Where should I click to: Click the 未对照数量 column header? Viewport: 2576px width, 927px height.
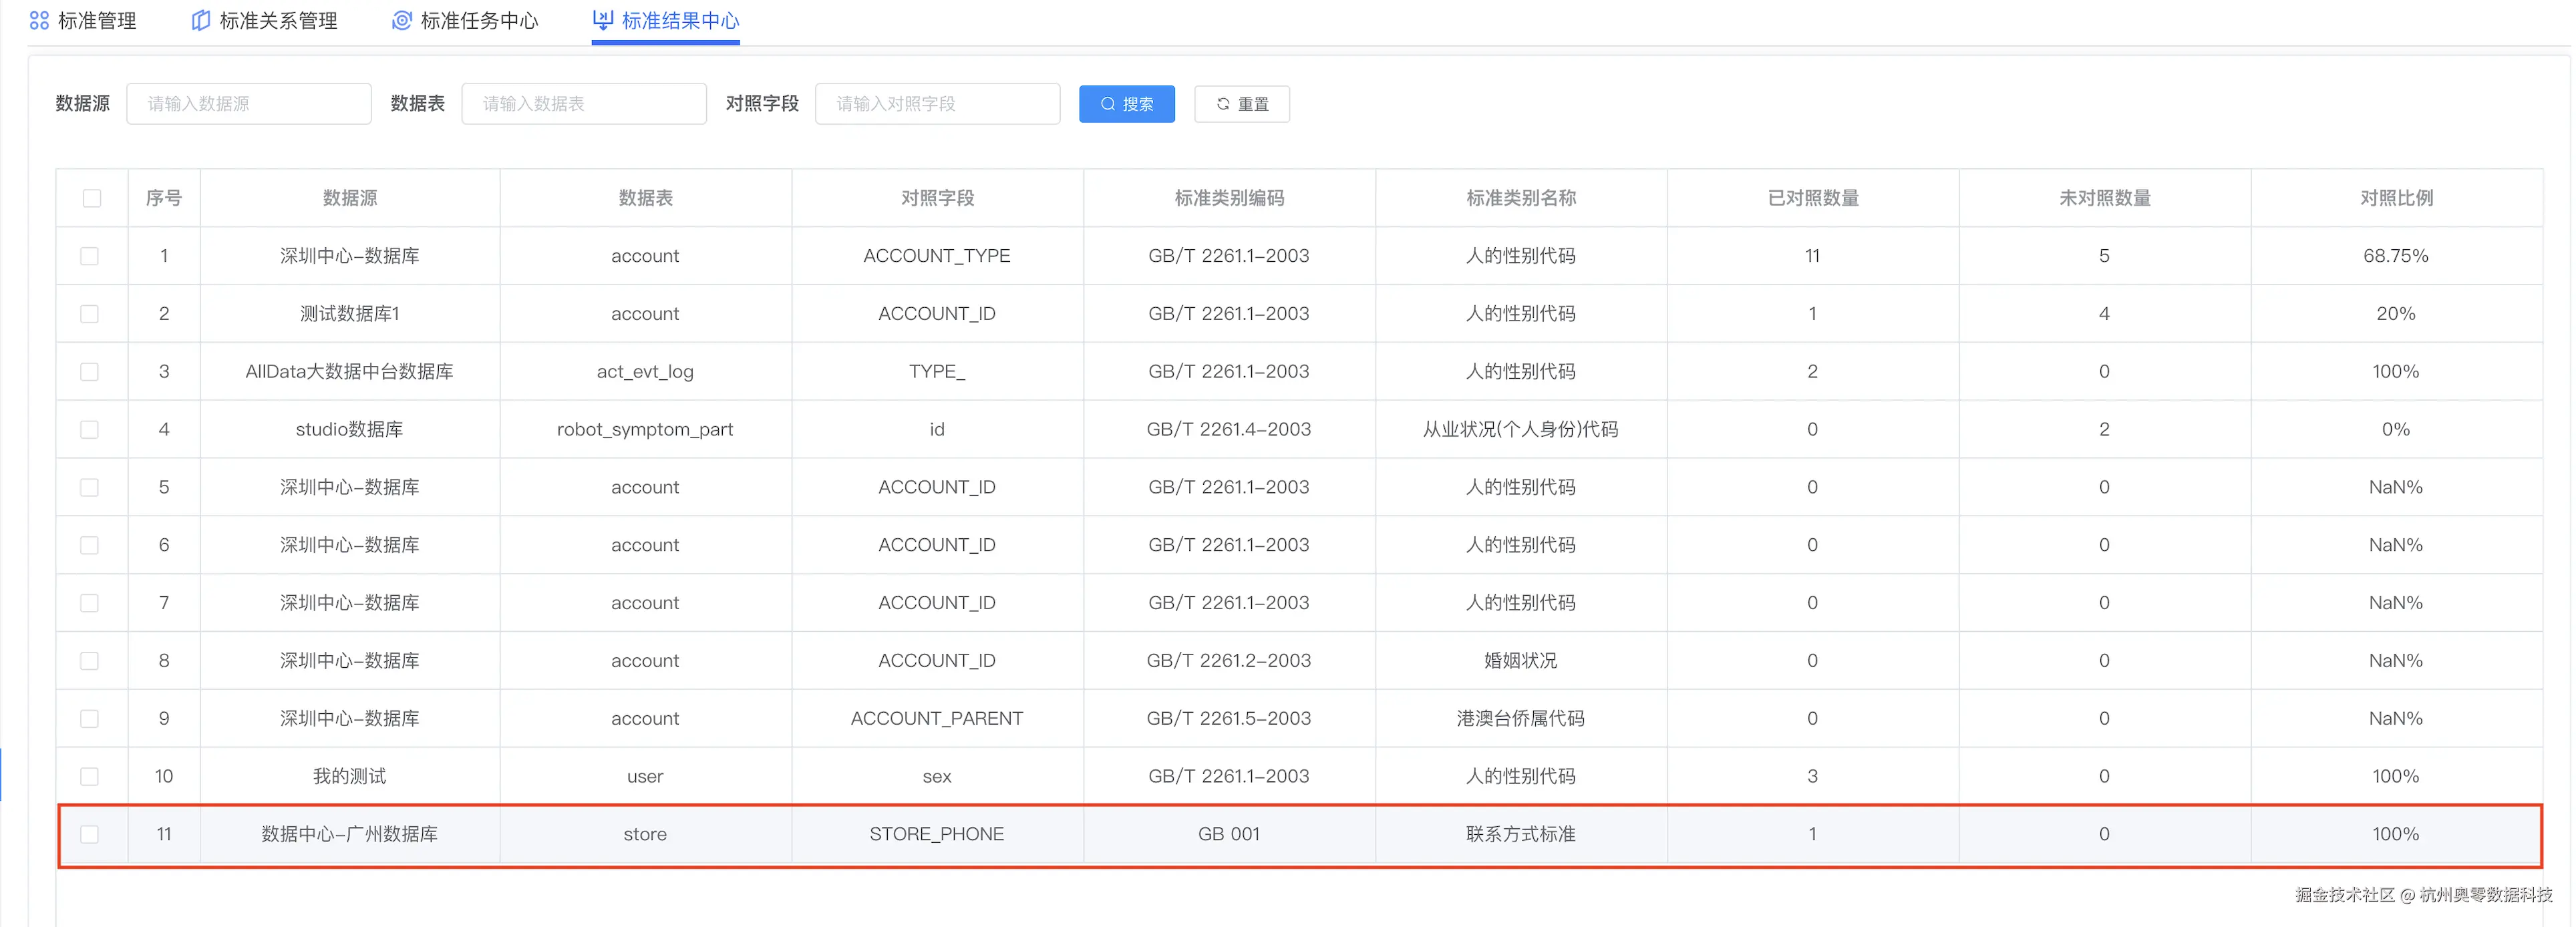pyautogui.click(x=2105, y=198)
